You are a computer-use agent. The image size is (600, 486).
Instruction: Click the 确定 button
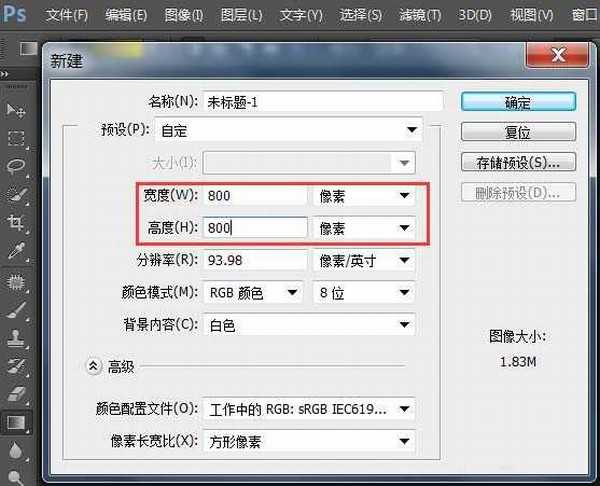(x=518, y=102)
